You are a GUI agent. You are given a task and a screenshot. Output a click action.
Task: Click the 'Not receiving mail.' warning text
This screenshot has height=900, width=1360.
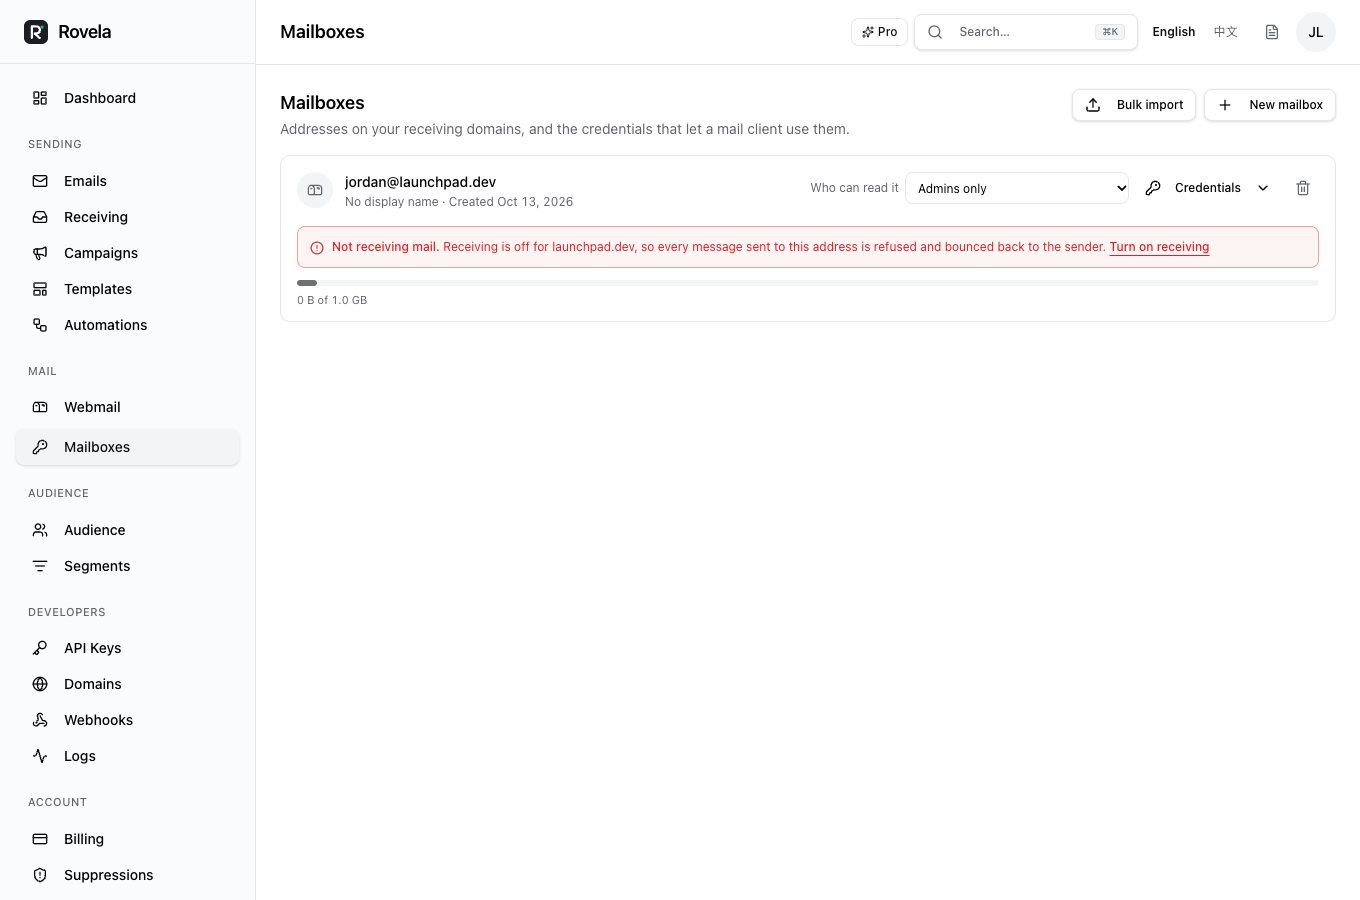(x=385, y=247)
